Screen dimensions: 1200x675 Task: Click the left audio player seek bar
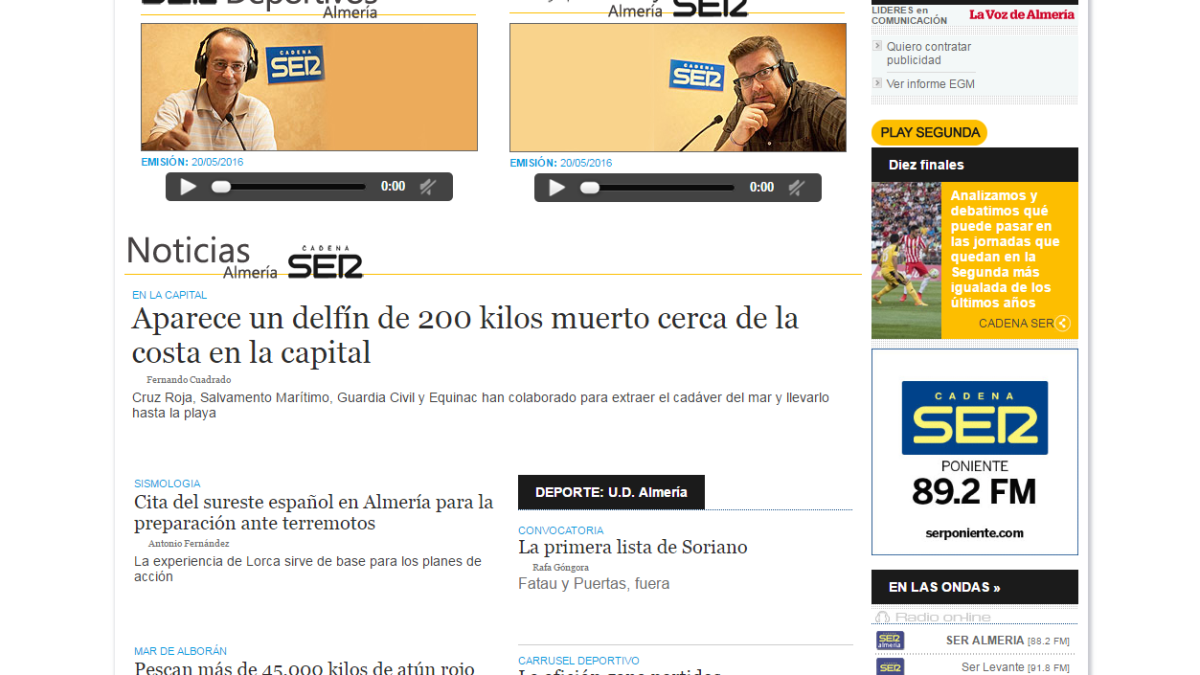pos(290,187)
